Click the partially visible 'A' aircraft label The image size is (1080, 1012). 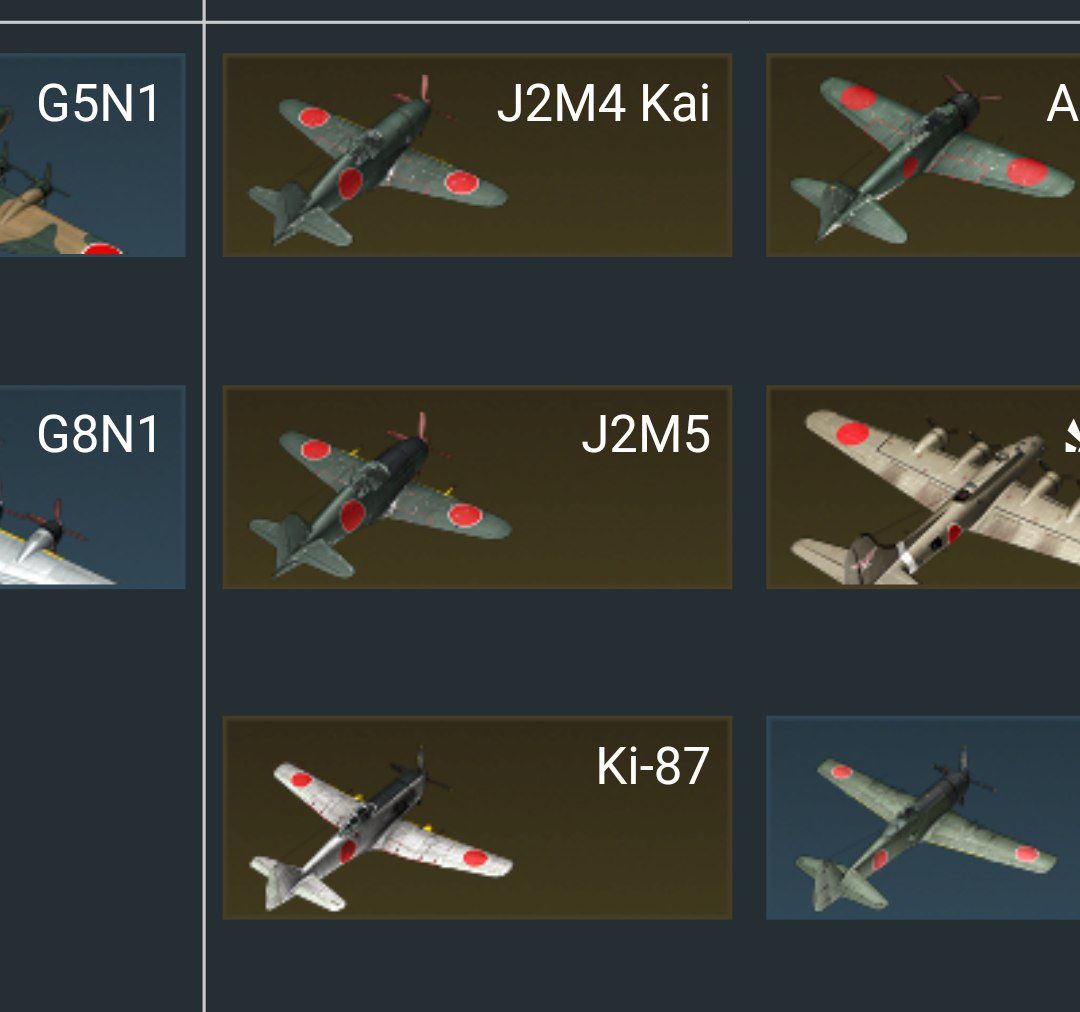(x=1062, y=105)
